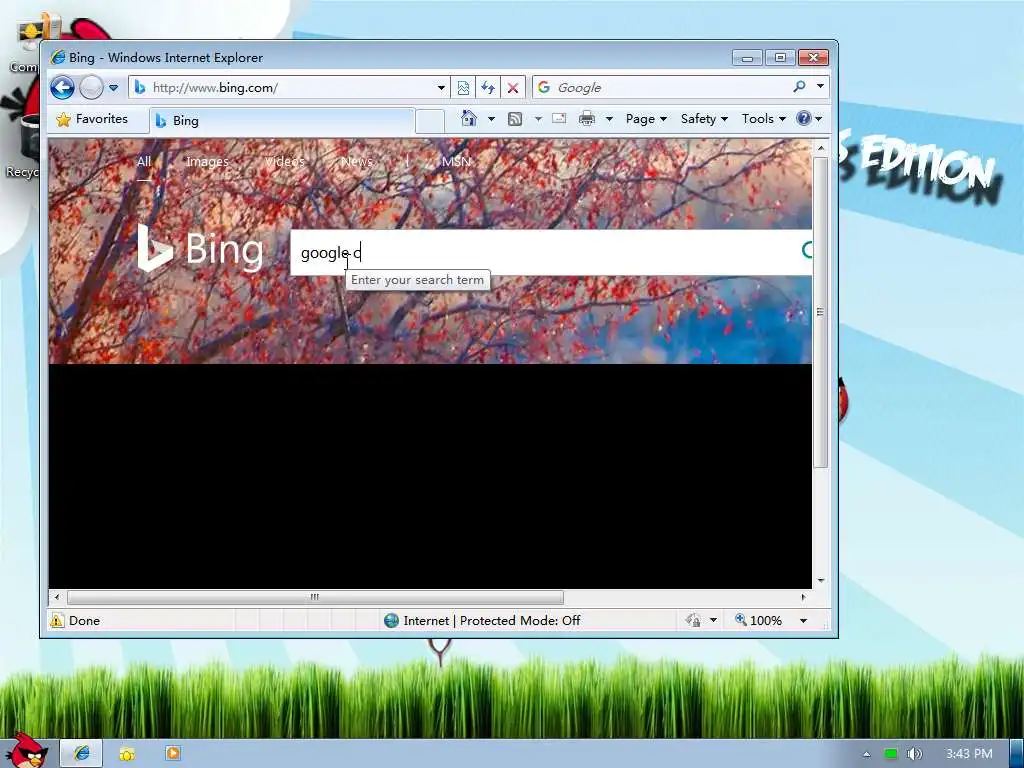Open the Angry Birds Start button
The width and height of the screenshot is (1024, 768).
click(x=25, y=751)
